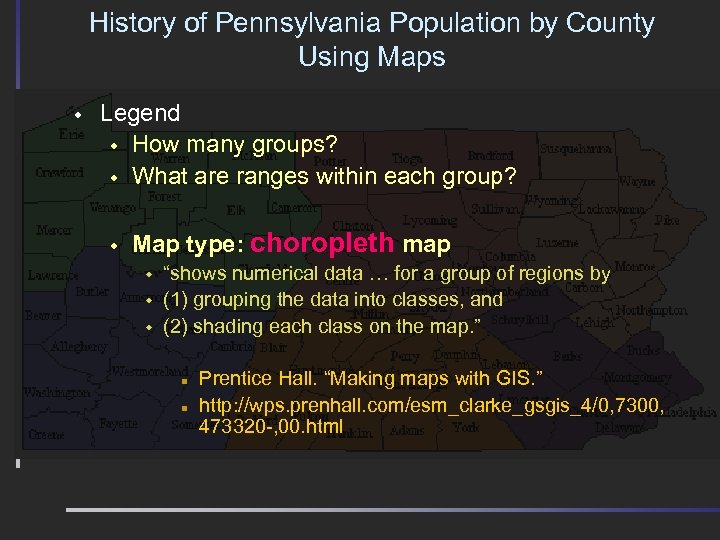Click the Mercer county label on map
The height and width of the screenshot is (540, 720).
pos(54,230)
